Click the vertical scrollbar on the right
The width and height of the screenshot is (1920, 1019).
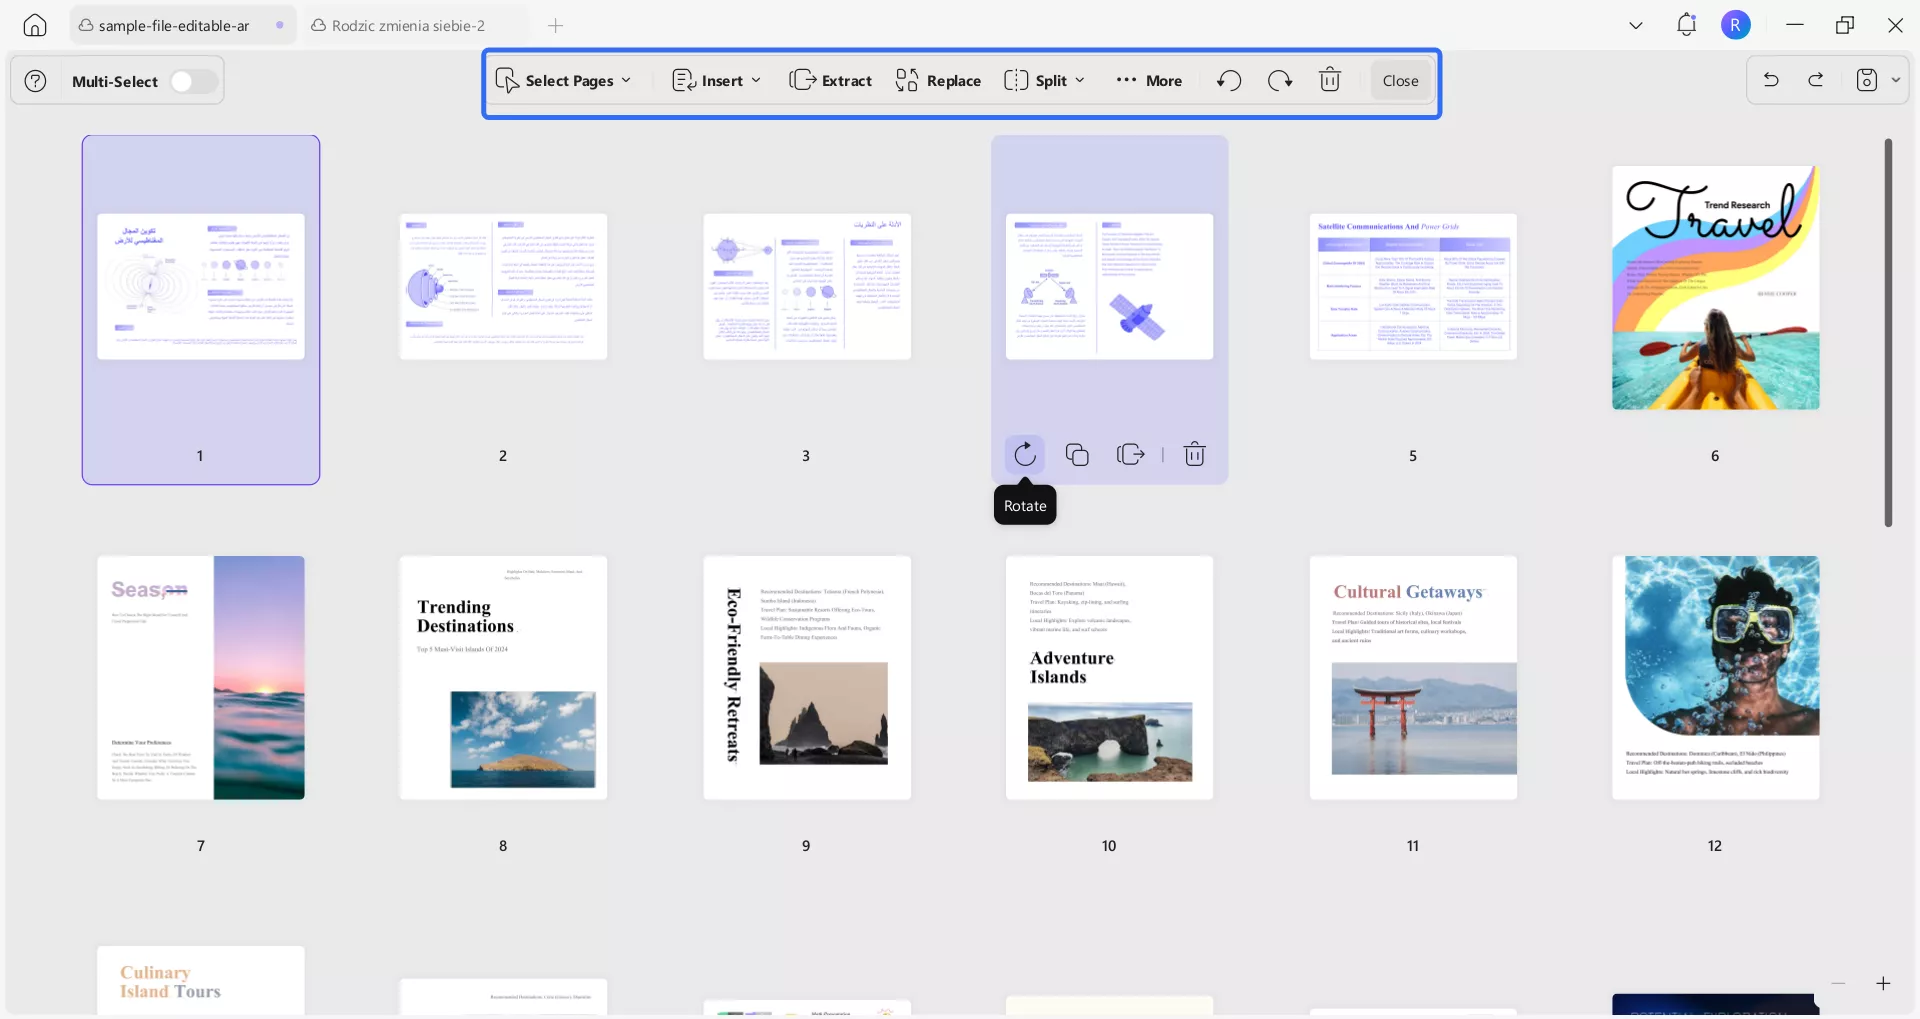point(1888,333)
